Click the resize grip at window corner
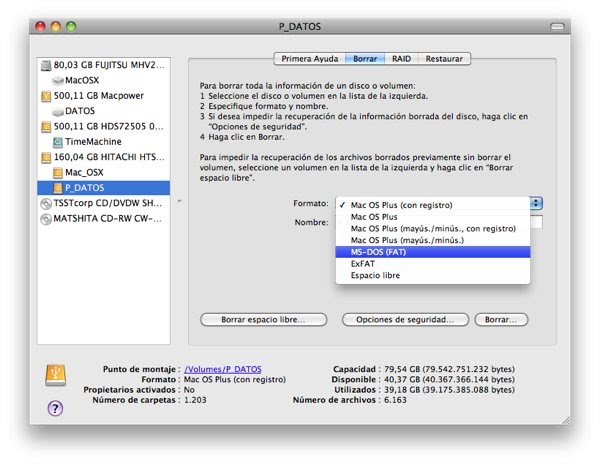The width and height of the screenshot is (600, 465). coord(566,420)
